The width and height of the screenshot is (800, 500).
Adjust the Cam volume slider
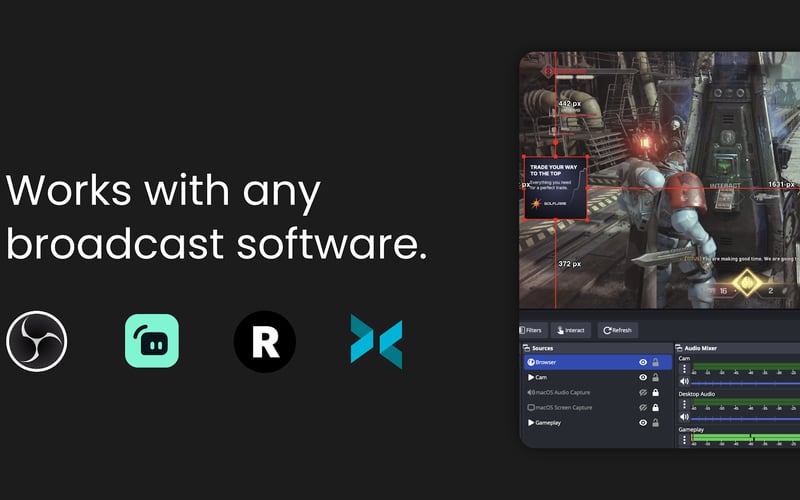[745, 383]
